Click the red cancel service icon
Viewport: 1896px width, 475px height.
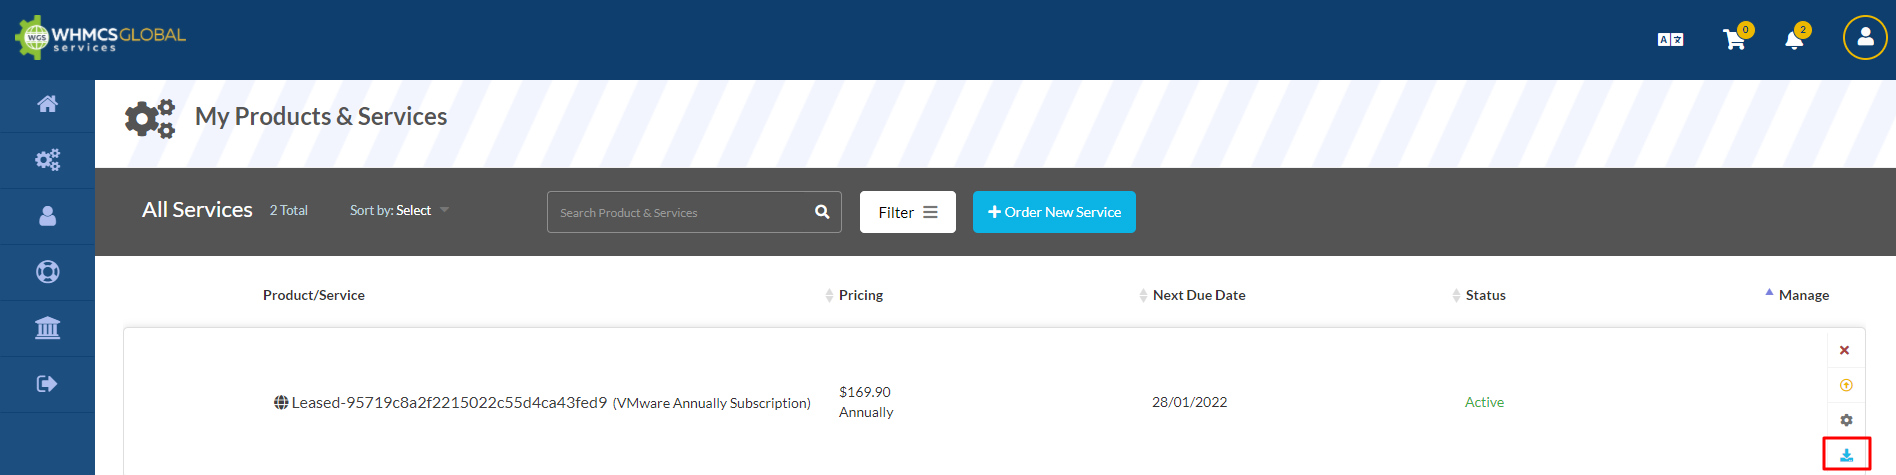(x=1845, y=350)
